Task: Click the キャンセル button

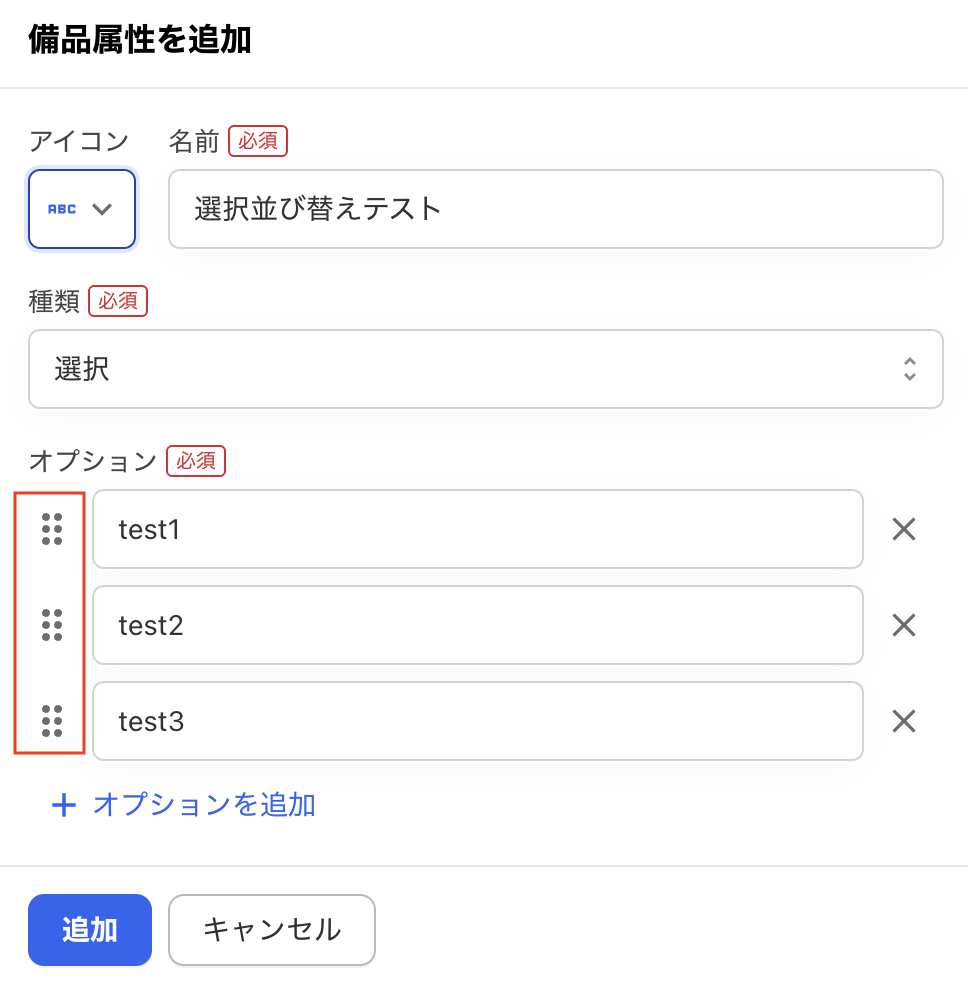Action: point(271,929)
